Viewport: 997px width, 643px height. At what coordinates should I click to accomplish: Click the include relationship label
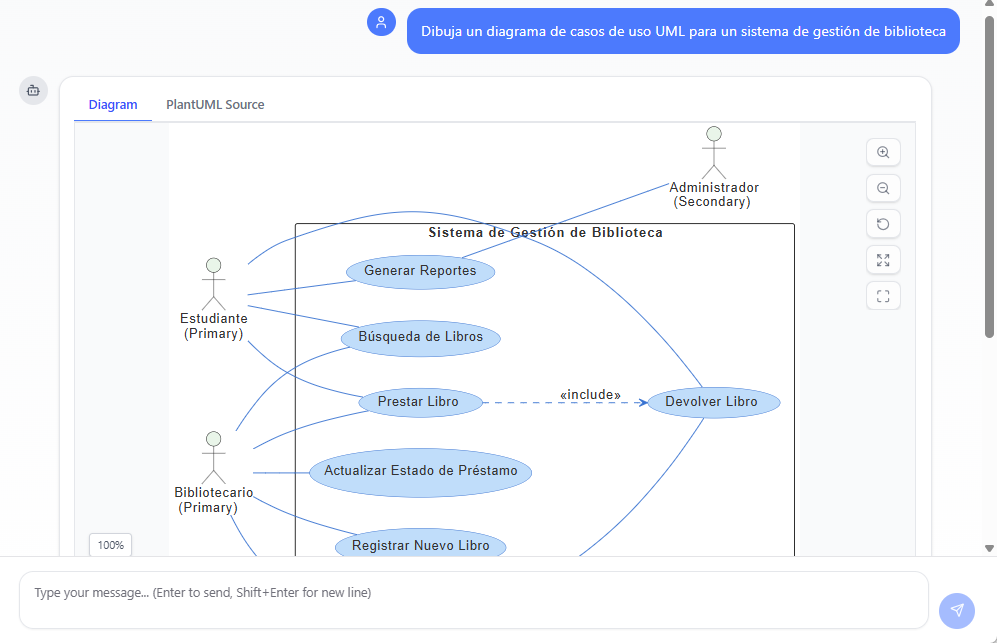590,394
